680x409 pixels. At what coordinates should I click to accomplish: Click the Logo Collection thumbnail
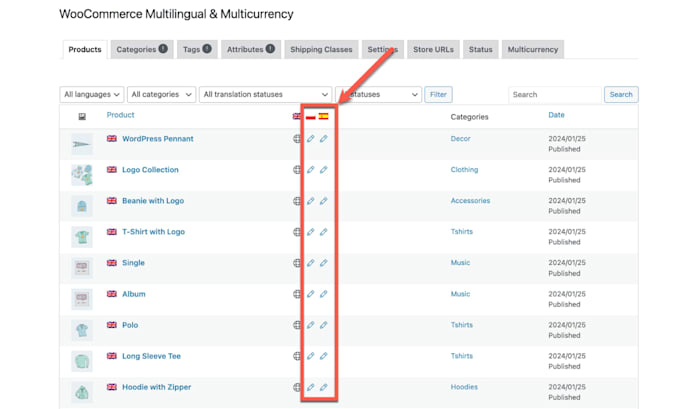pos(82,175)
